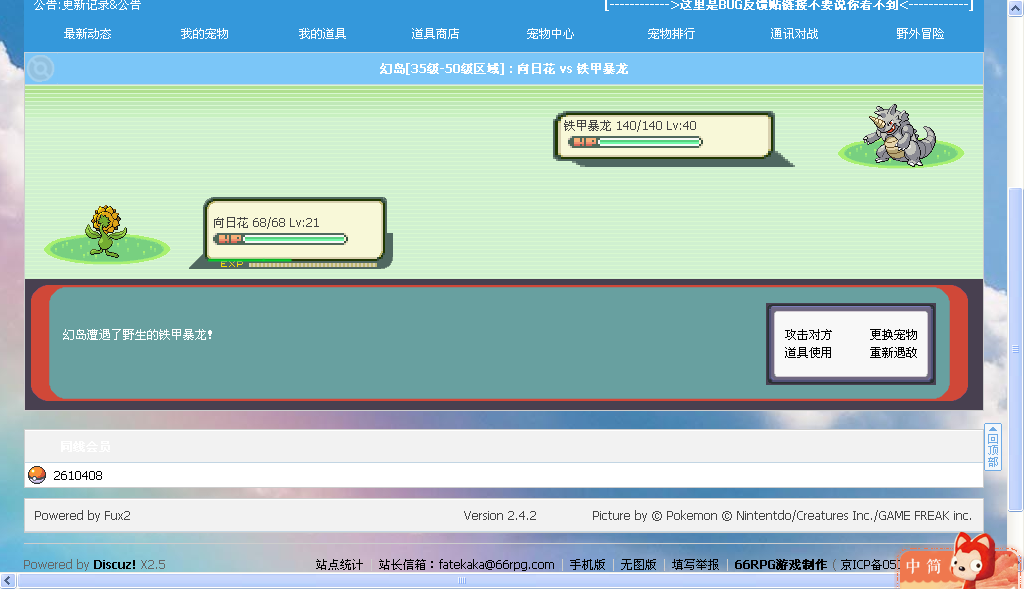The width and height of the screenshot is (1024, 589).
Task: Open the 最新动态 menu
Action: click(x=88, y=34)
